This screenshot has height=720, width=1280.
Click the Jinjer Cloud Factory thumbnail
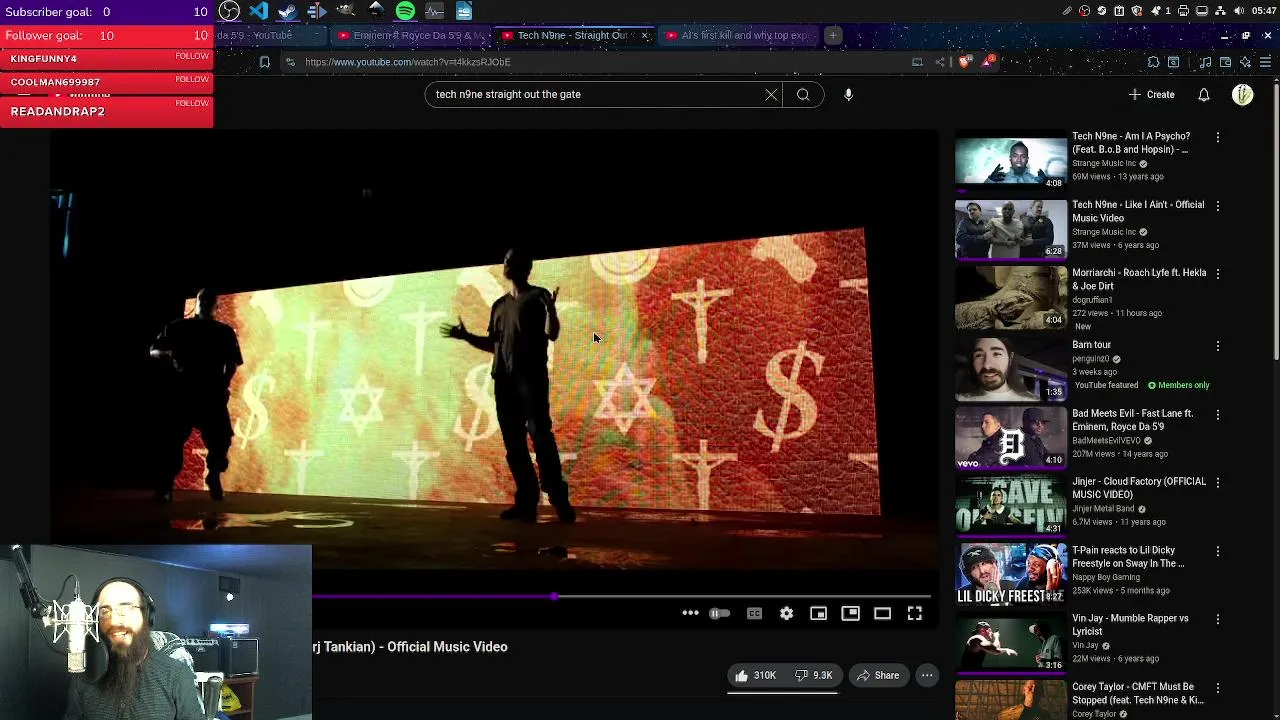(x=1011, y=505)
